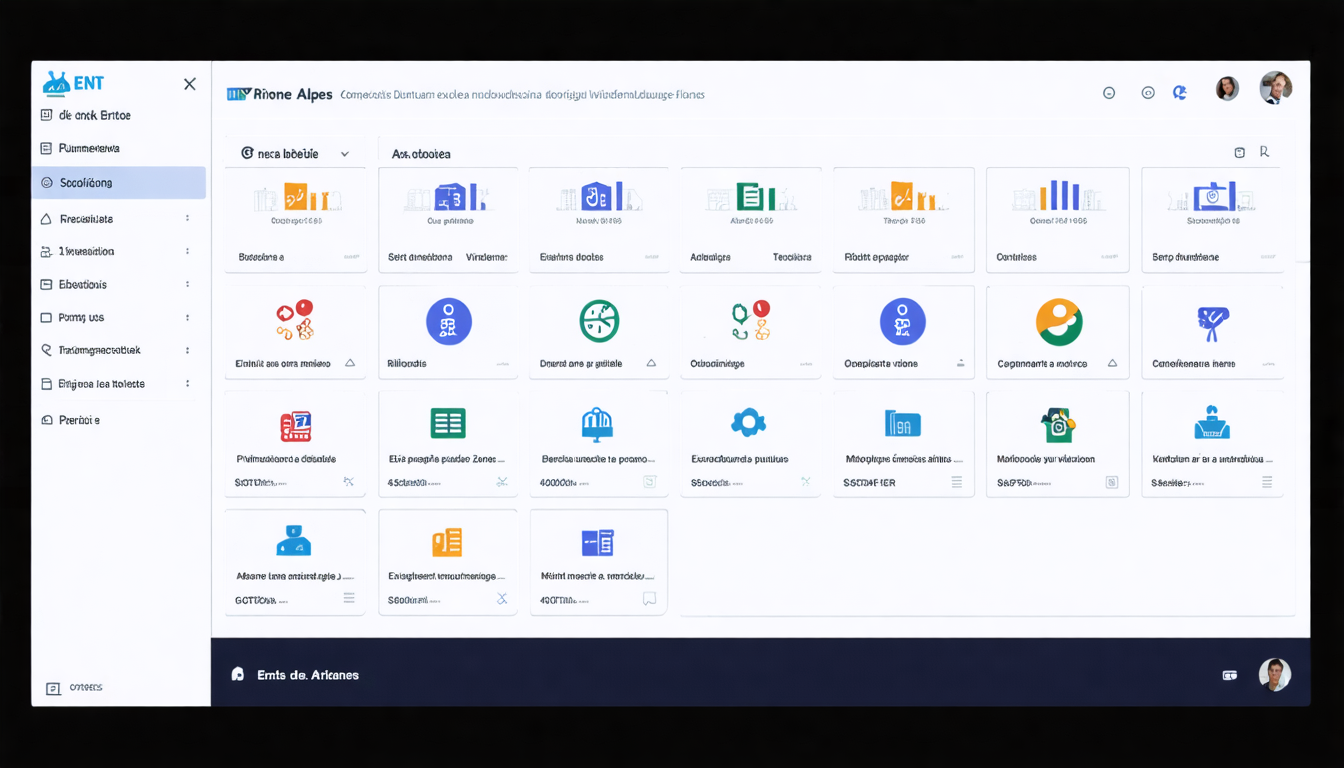
Task: Open the green document banner card 'Adiaoiigre'
Action: tap(751, 219)
